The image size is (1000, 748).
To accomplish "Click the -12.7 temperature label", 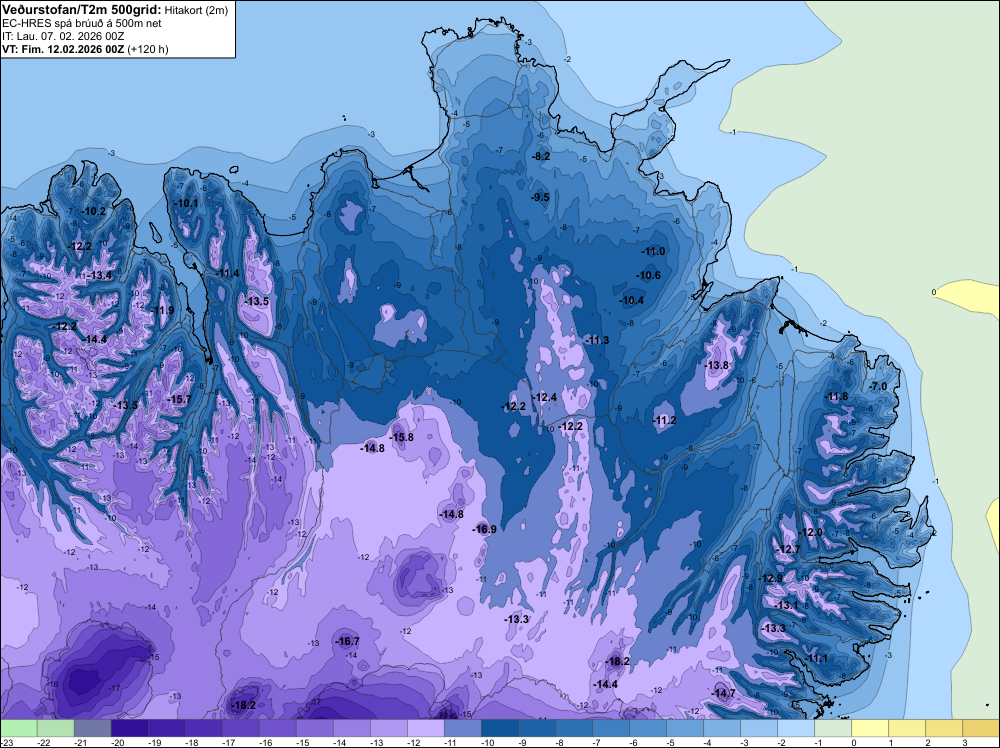I will (x=788, y=549).
